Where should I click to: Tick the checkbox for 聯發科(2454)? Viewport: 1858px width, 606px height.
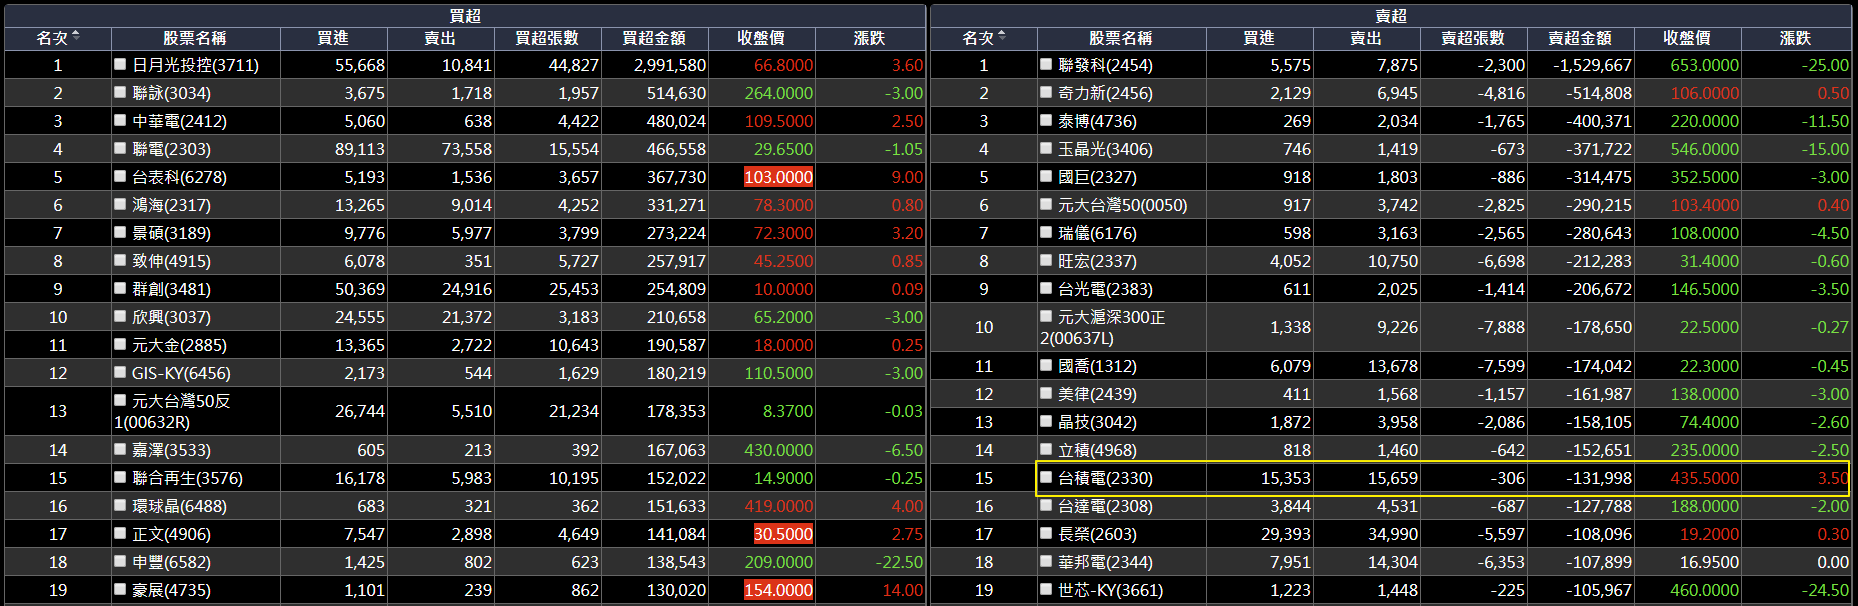[x=1046, y=64]
